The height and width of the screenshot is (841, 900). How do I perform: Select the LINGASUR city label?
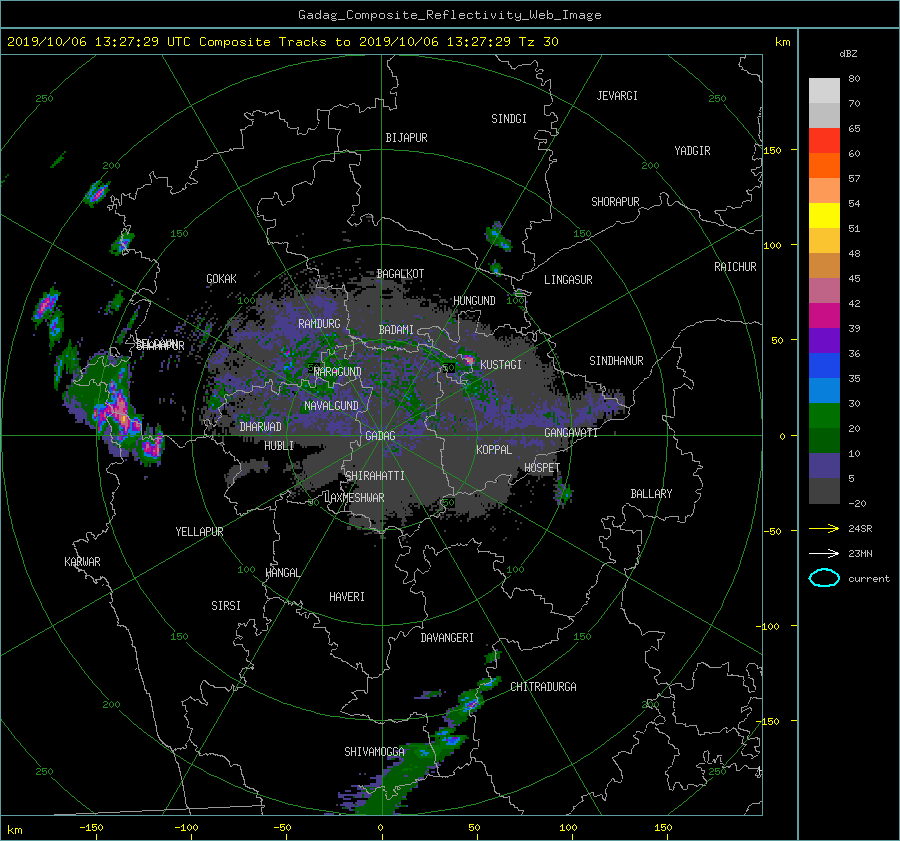568,280
